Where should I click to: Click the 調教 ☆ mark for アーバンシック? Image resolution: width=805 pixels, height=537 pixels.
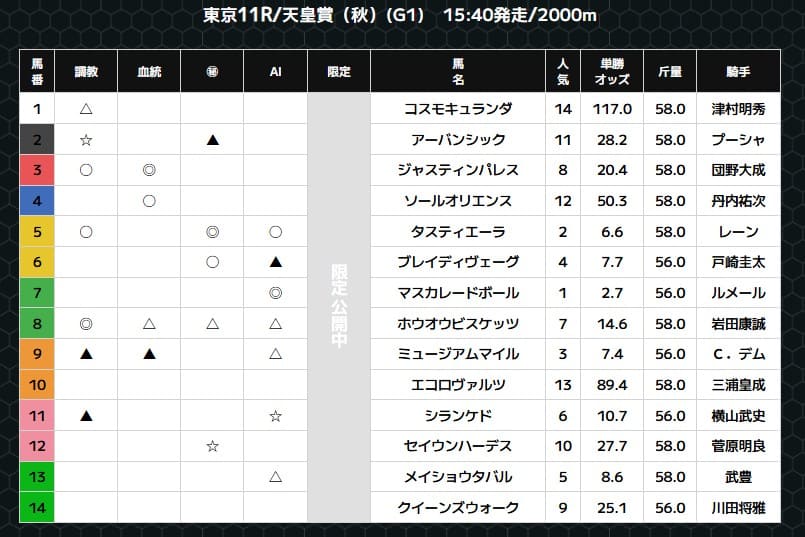point(86,139)
